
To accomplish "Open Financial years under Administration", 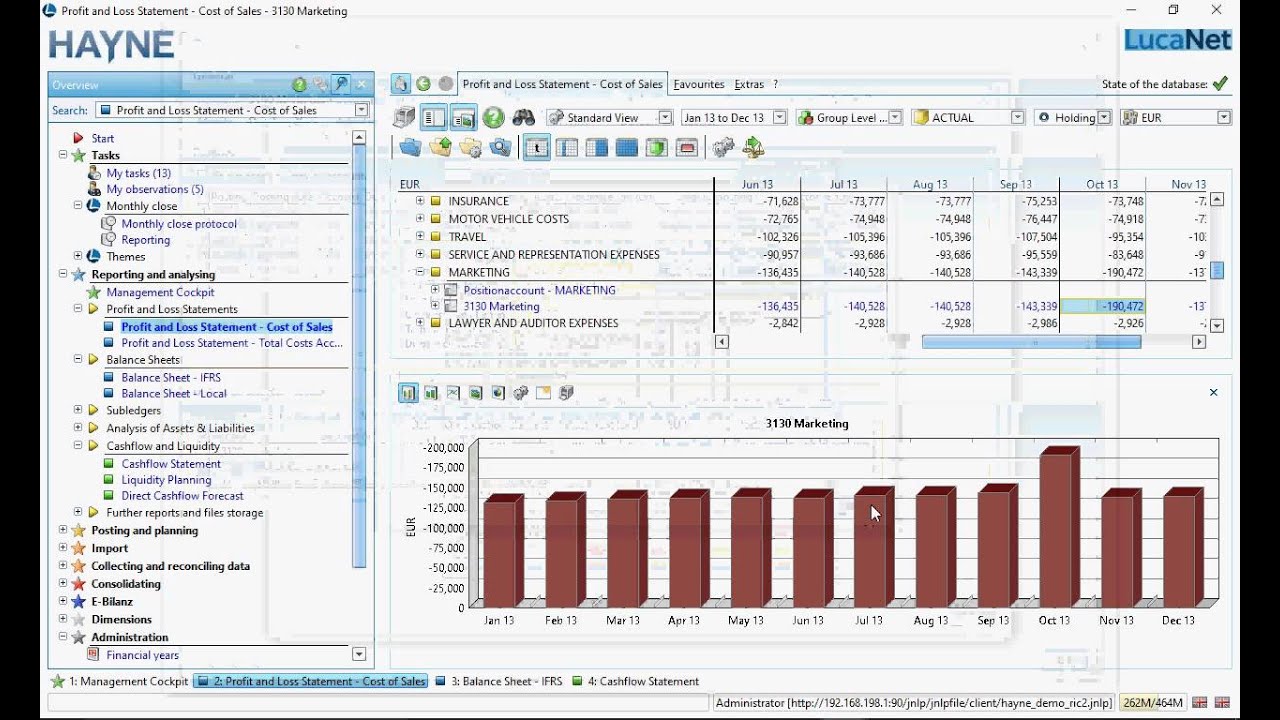I will pyautogui.click(x=142, y=655).
